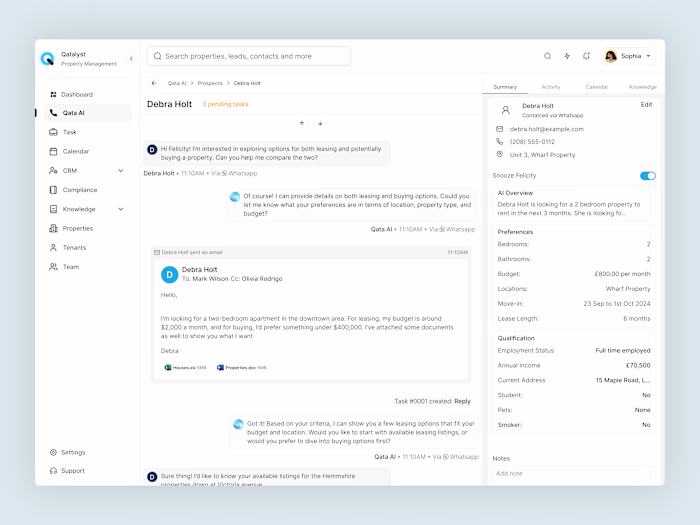Image resolution: width=700 pixels, height=525 pixels.
Task: Click D avatar on 'Sure thing!' message
Action: click(152, 477)
